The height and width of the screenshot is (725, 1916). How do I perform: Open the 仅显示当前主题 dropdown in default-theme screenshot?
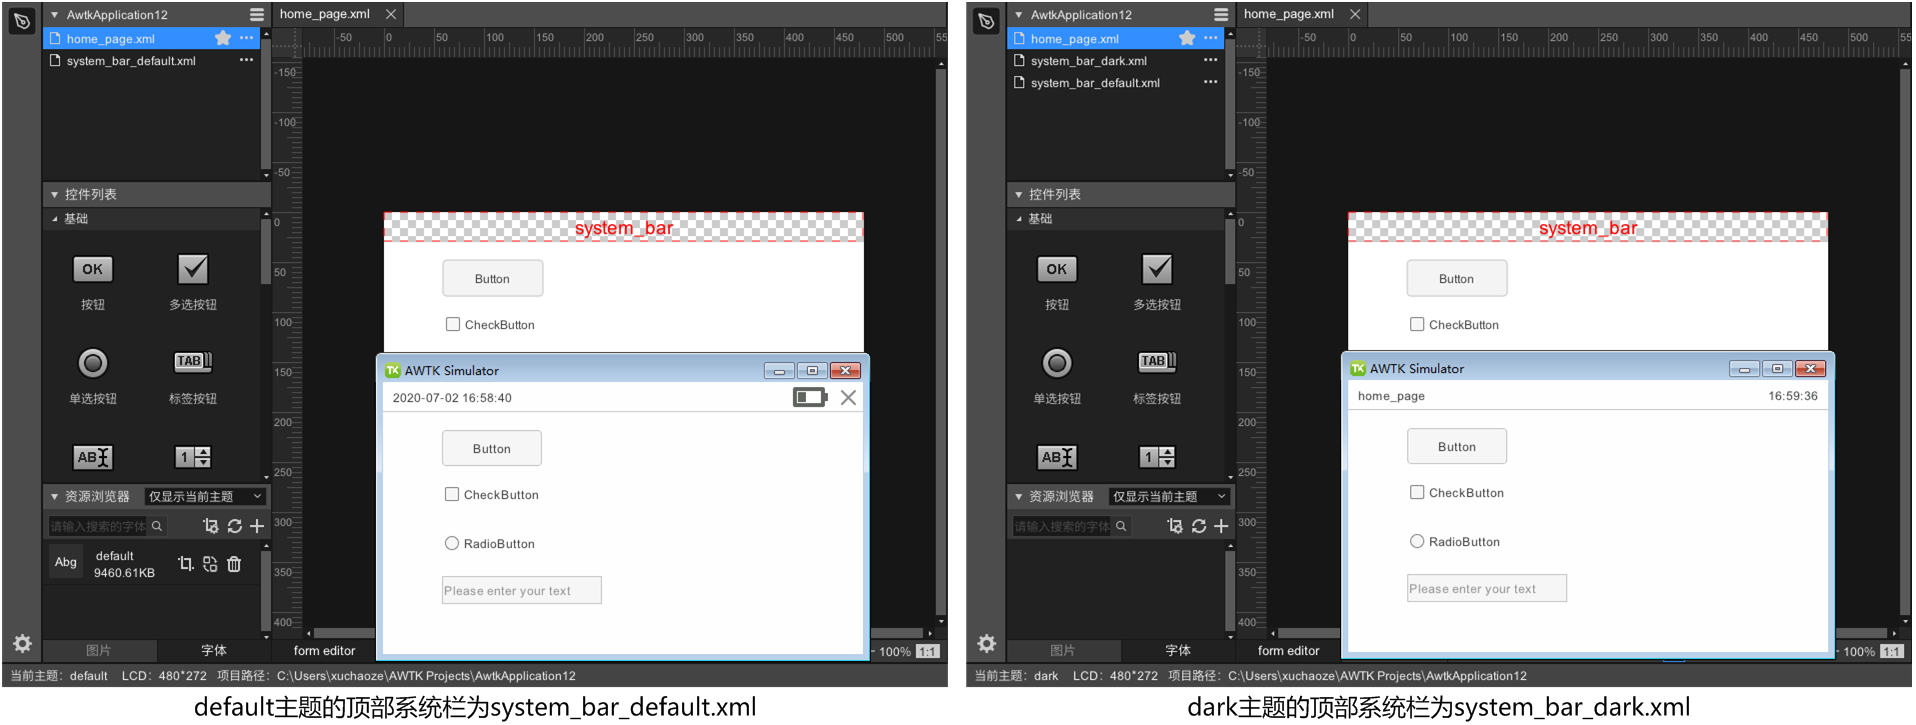(x=204, y=496)
